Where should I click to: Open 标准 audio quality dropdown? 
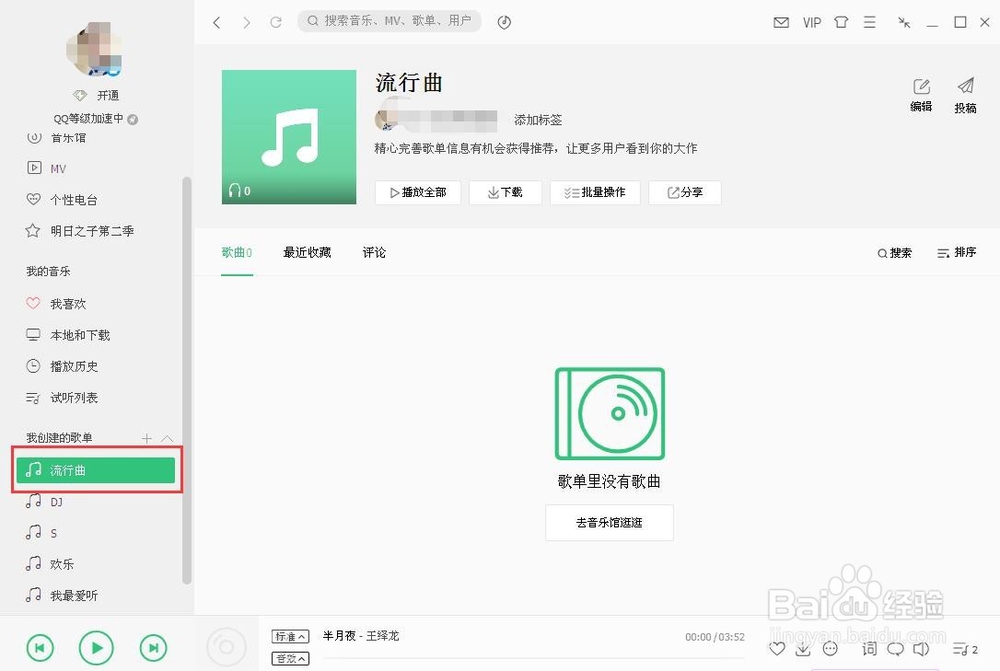[x=290, y=637]
